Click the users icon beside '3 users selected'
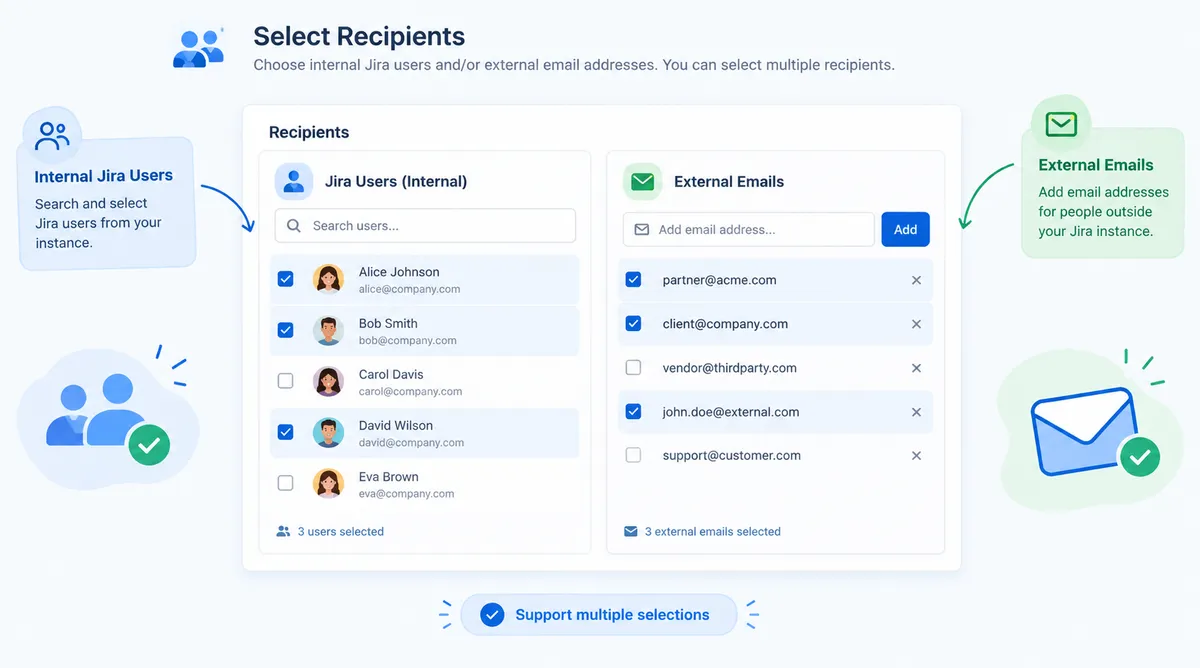Image resolution: width=1200 pixels, height=668 pixels. (283, 532)
